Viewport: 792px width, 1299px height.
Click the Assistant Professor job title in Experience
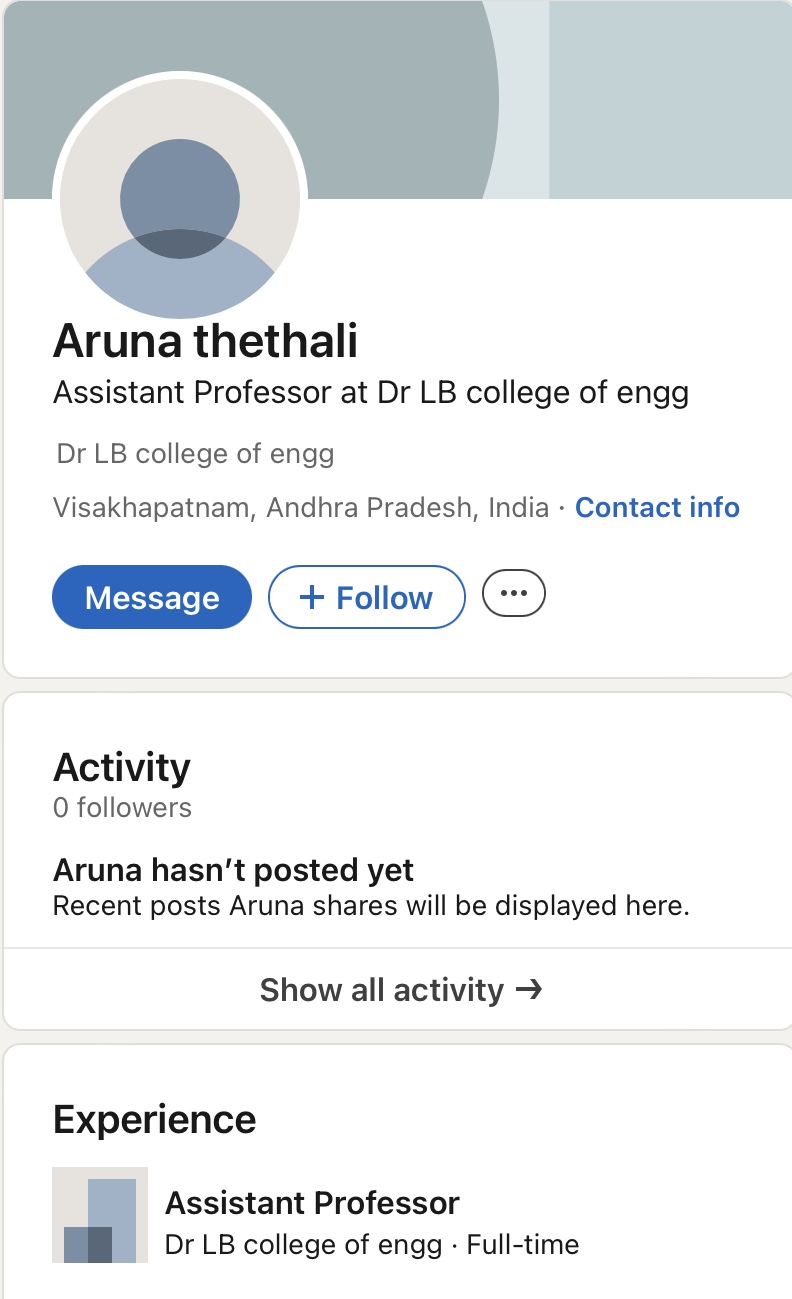pos(312,1202)
